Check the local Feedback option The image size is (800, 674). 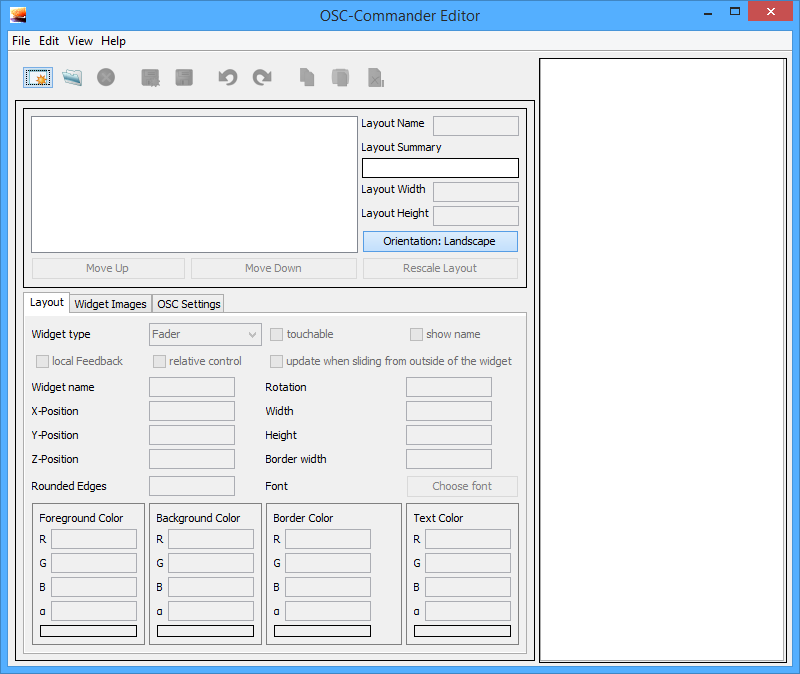(42, 361)
